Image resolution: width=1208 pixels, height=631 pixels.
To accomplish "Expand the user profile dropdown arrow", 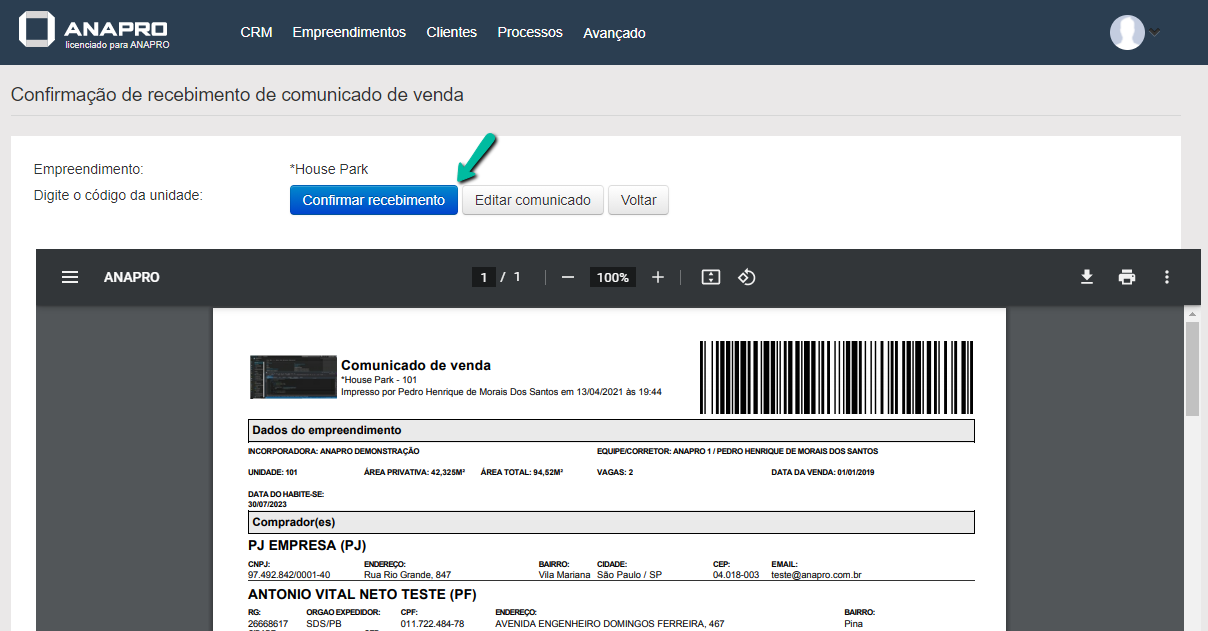I will point(1155,32).
